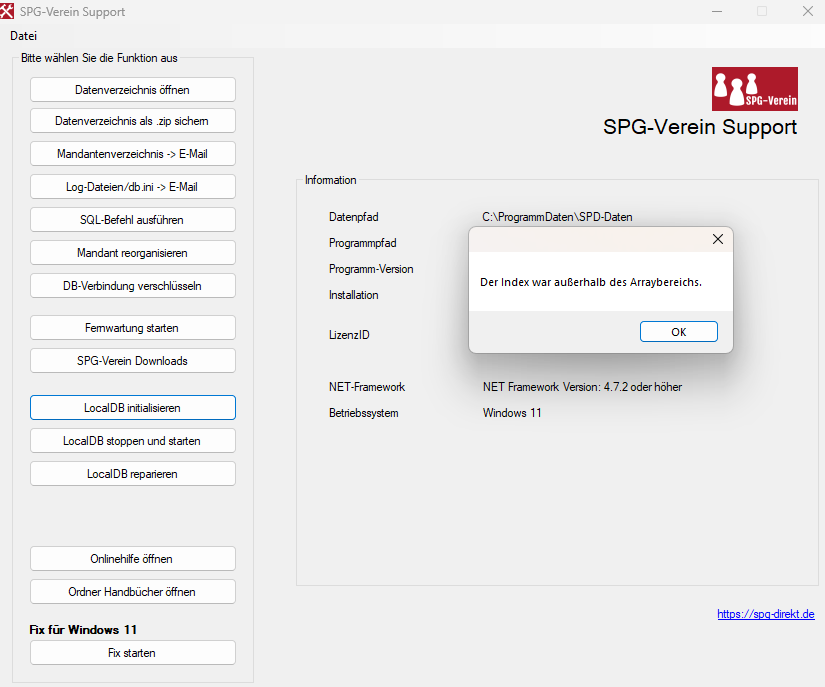The width and height of the screenshot is (825, 687).
Task: Confirm error dialog with OK
Action: (x=679, y=332)
